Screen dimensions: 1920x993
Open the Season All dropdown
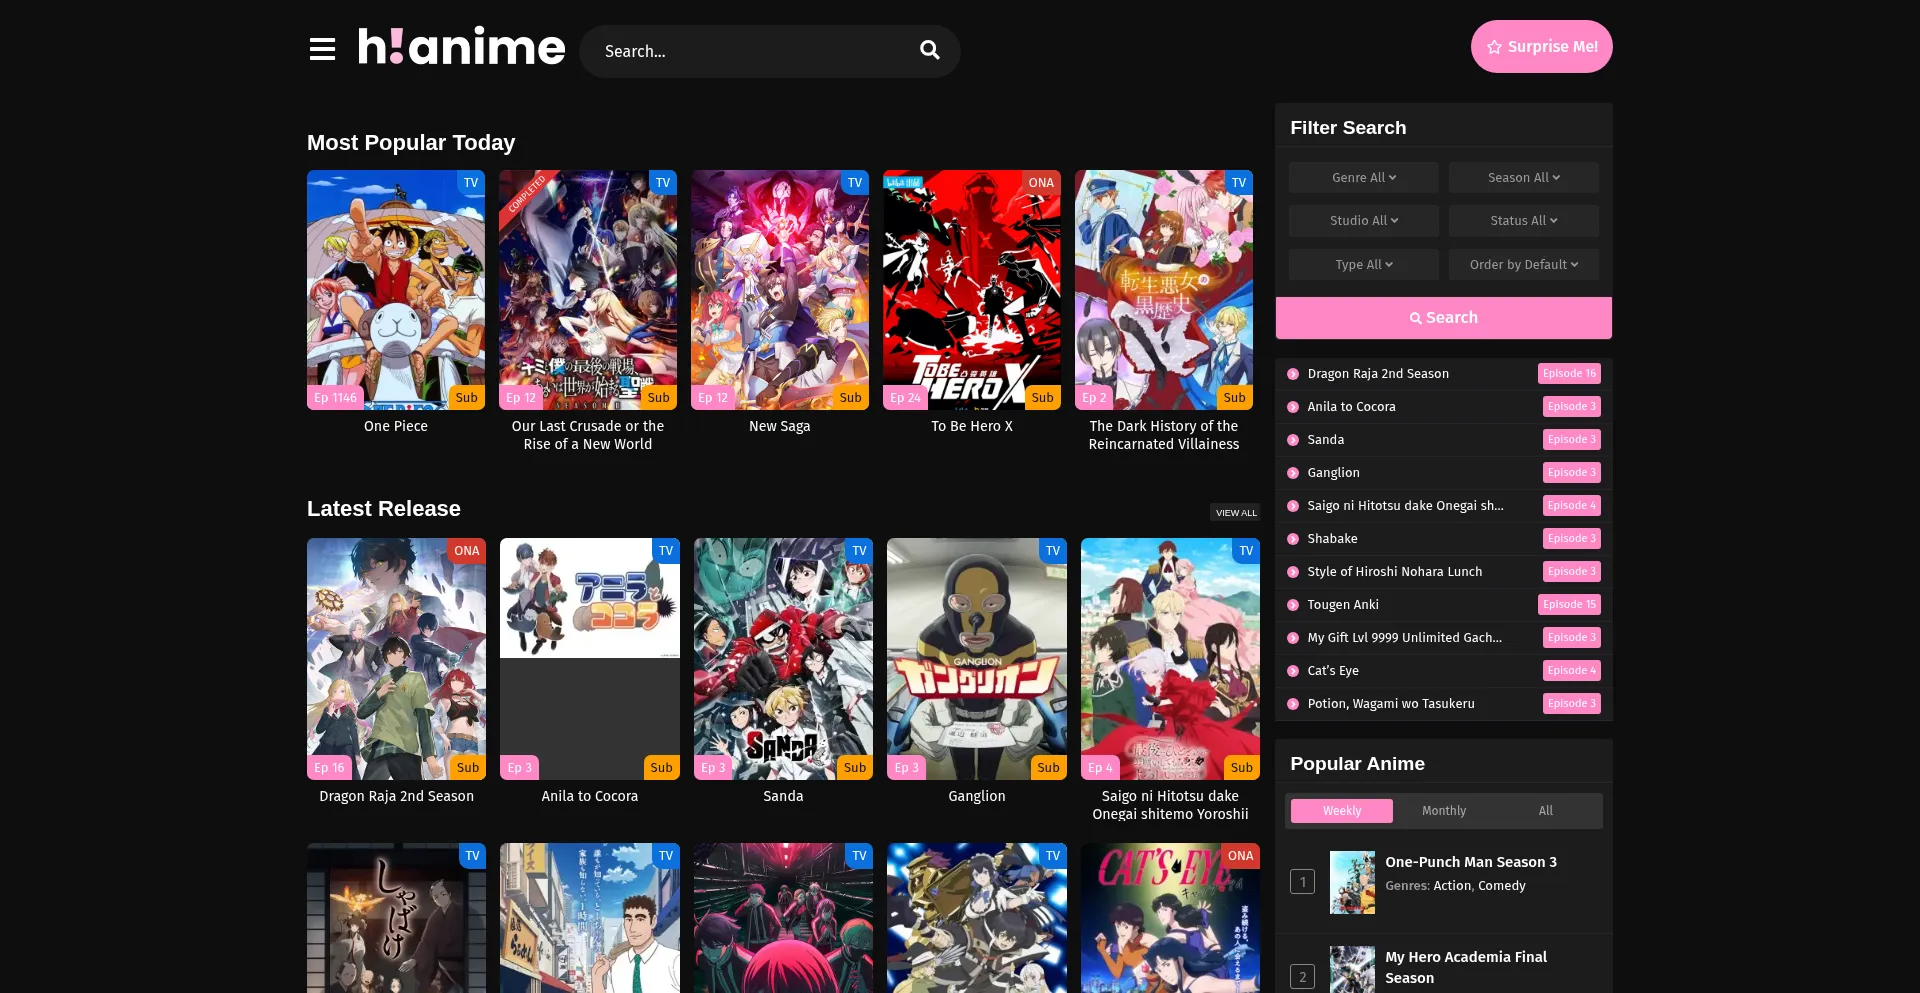point(1523,178)
